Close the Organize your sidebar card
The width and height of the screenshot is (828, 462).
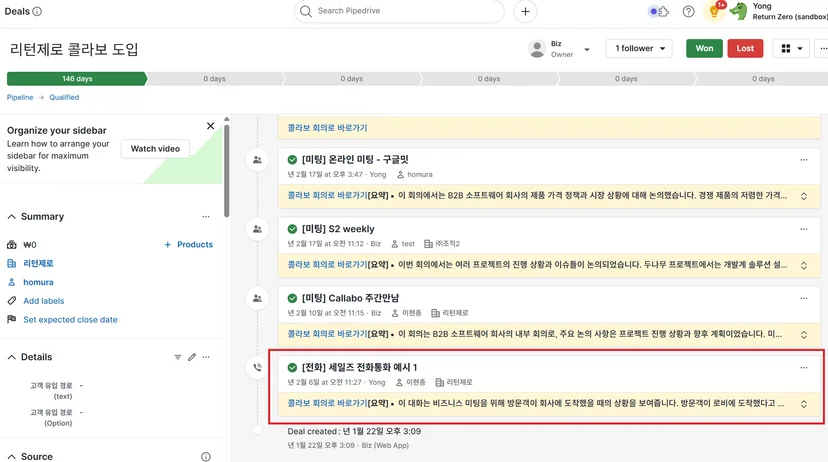coord(210,126)
